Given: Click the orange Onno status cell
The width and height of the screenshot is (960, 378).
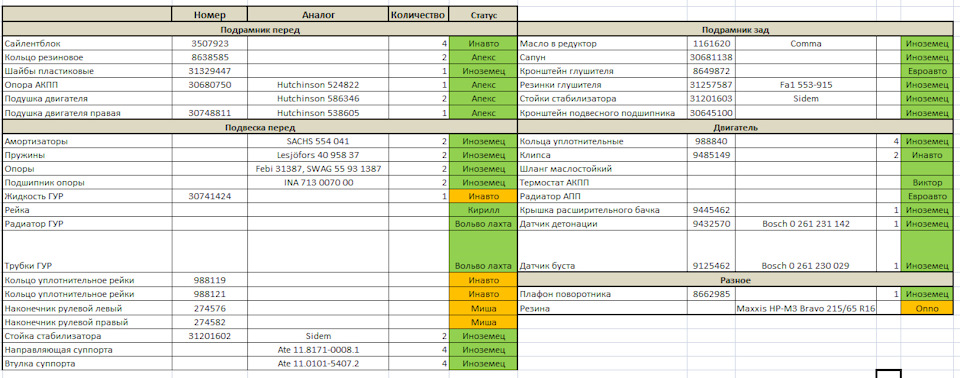Looking at the screenshot, I should tap(928, 309).
